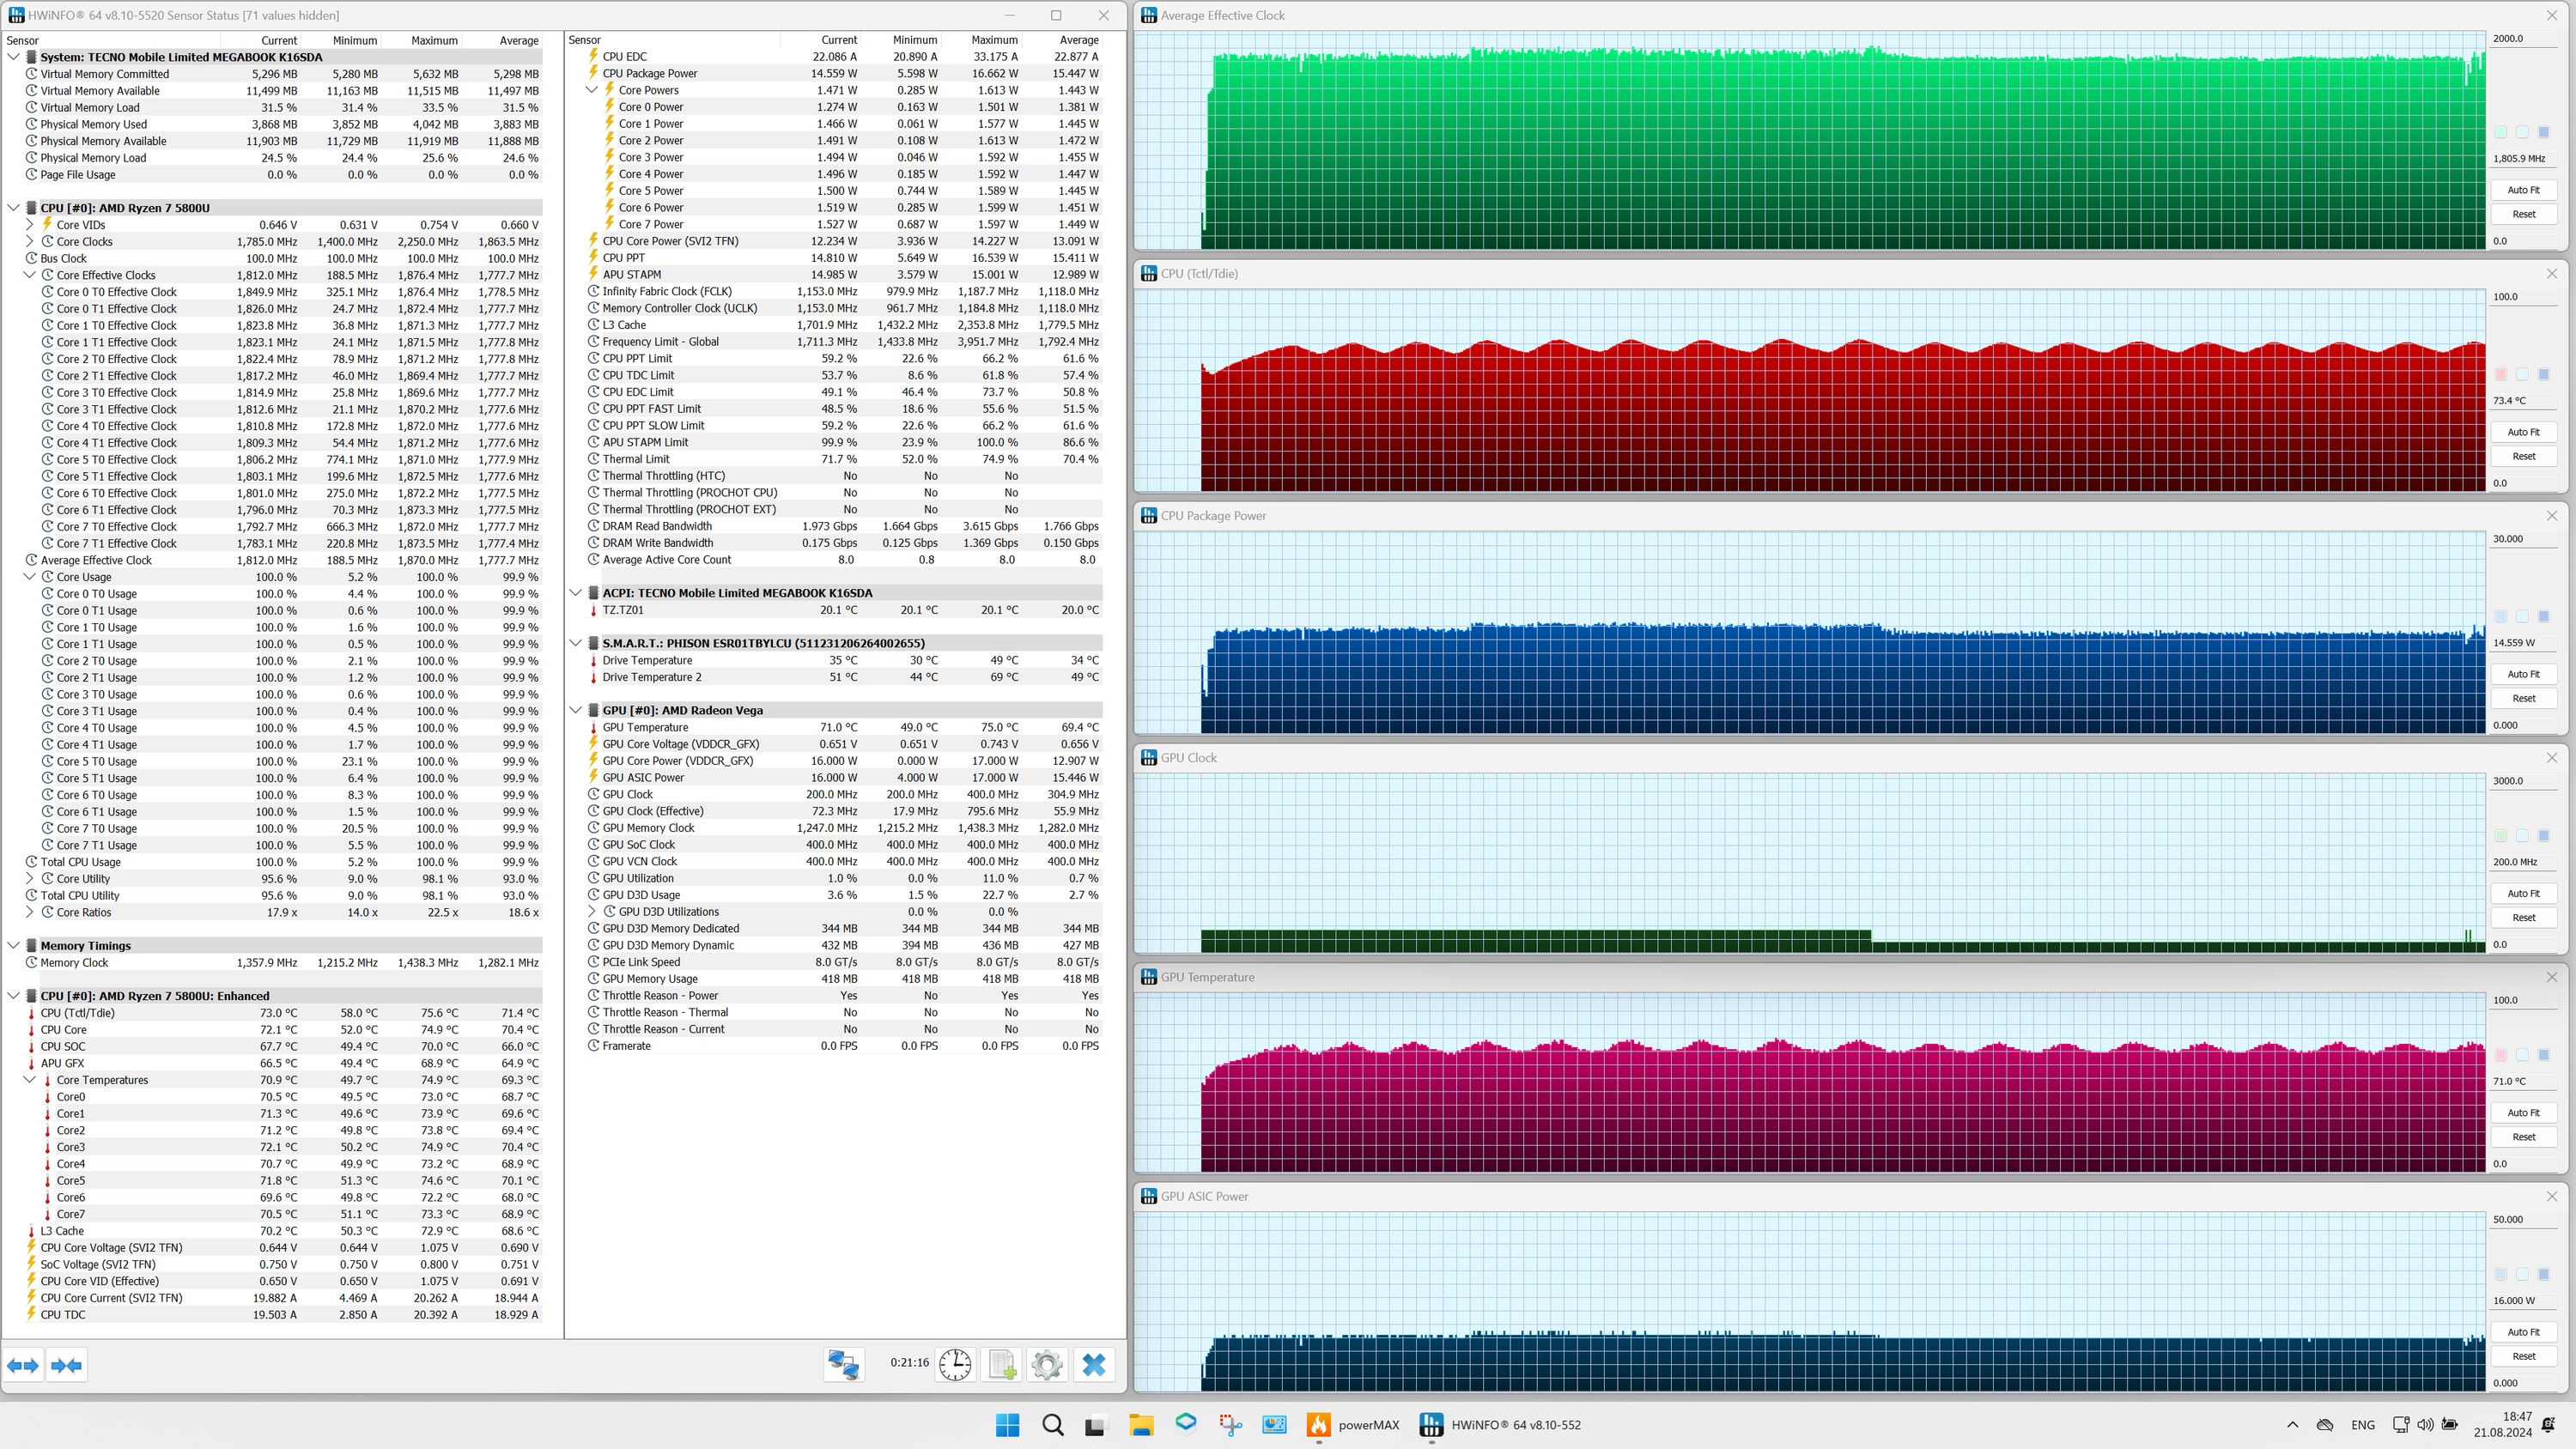
Task: Select the Thermal Throttling (HTC) sensor row
Action: click(663, 476)
